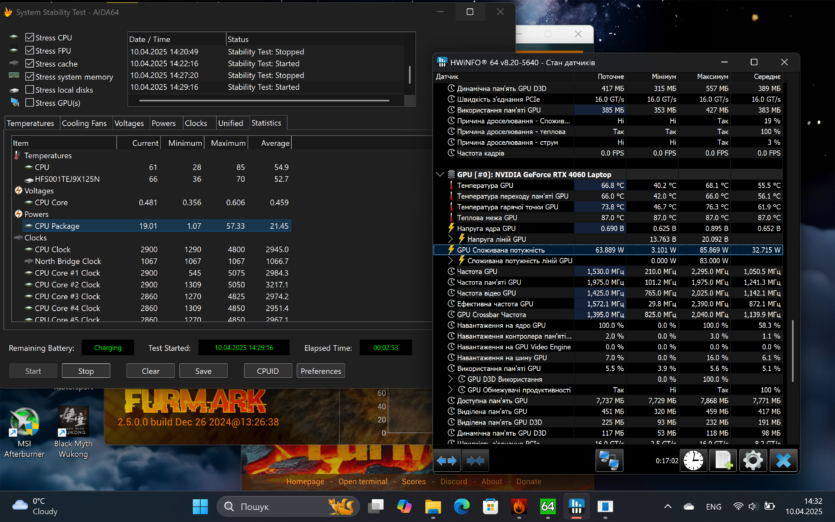Click the AIDA64 log horizontal scrollbar
The height and width of the screenshot is (522, 835).
(264, 100)
